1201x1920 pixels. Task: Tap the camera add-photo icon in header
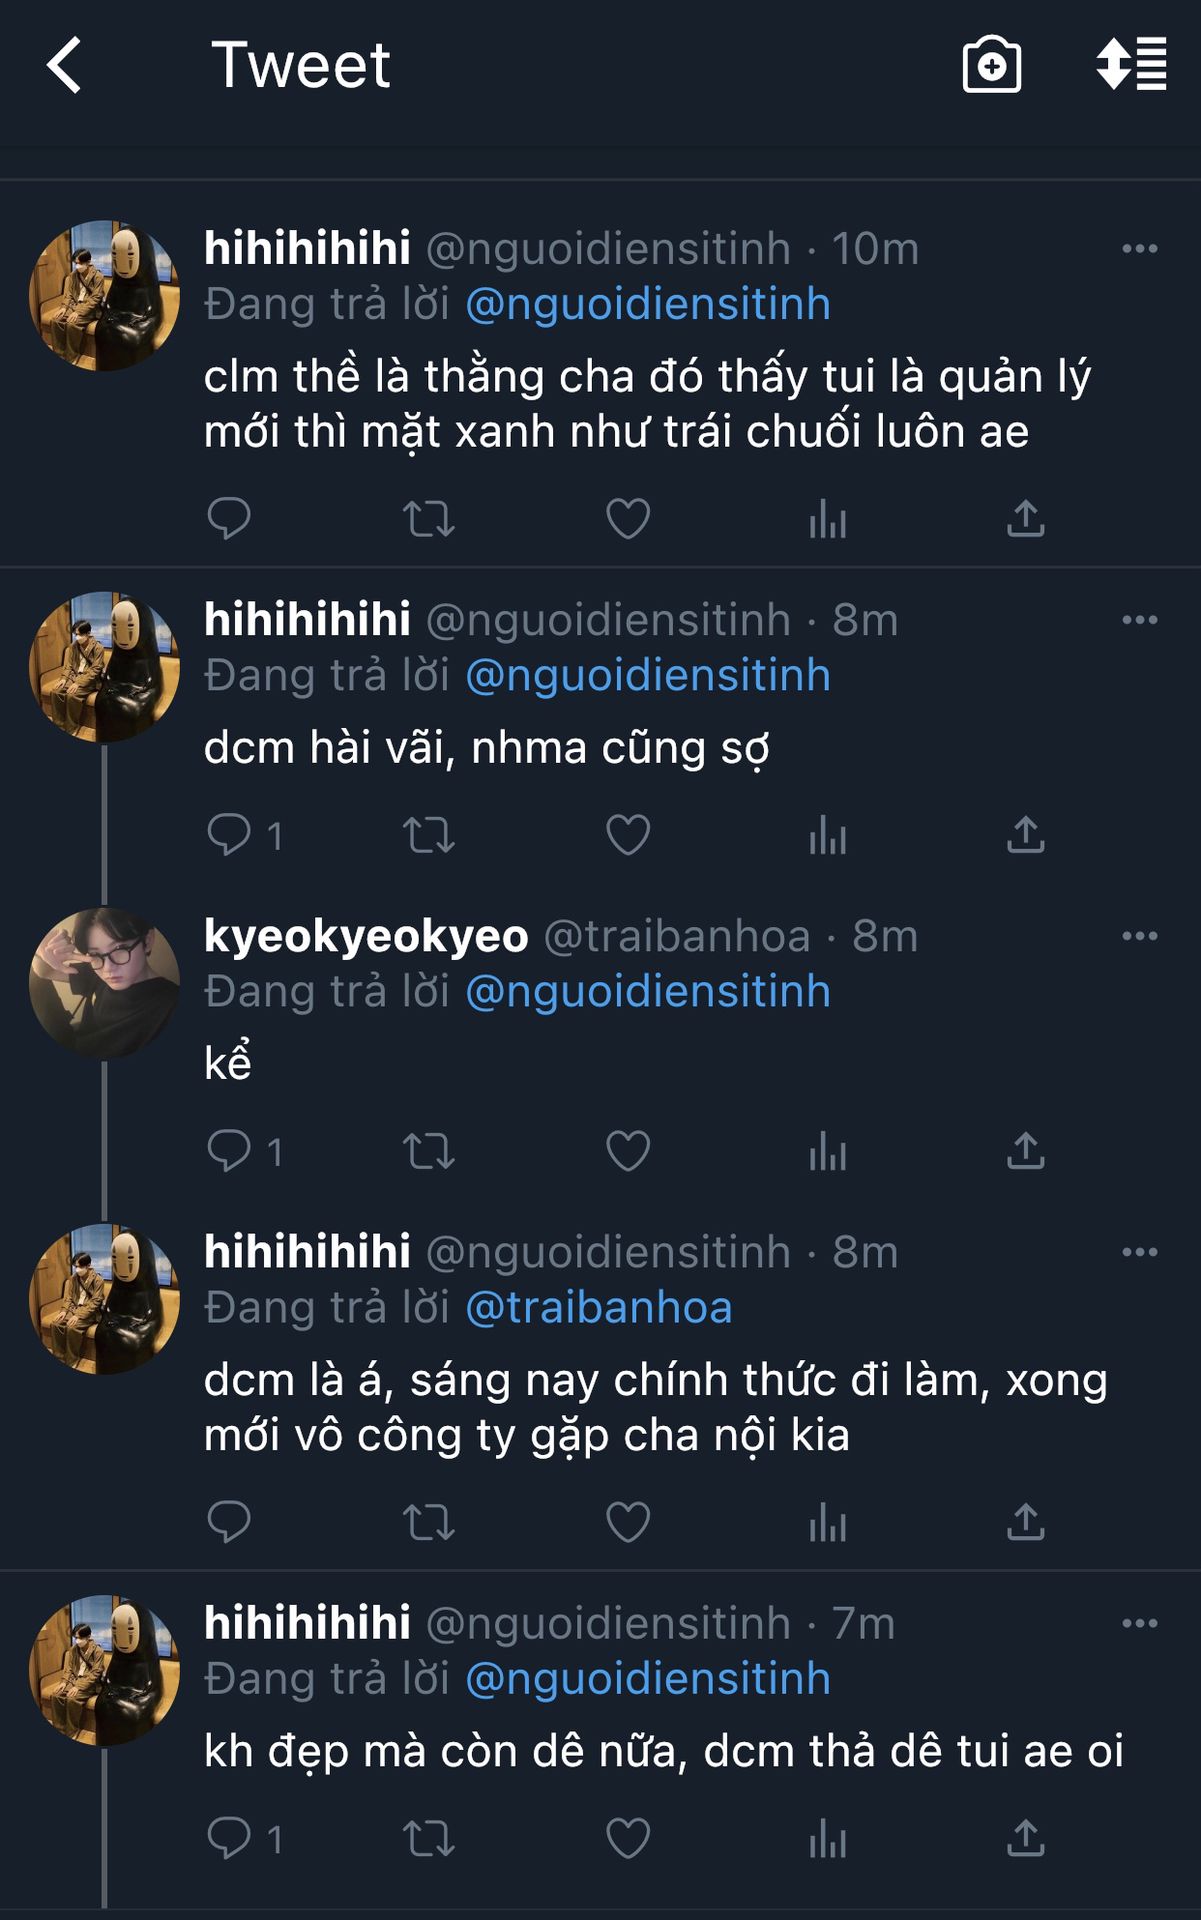(x=991, y=66)
